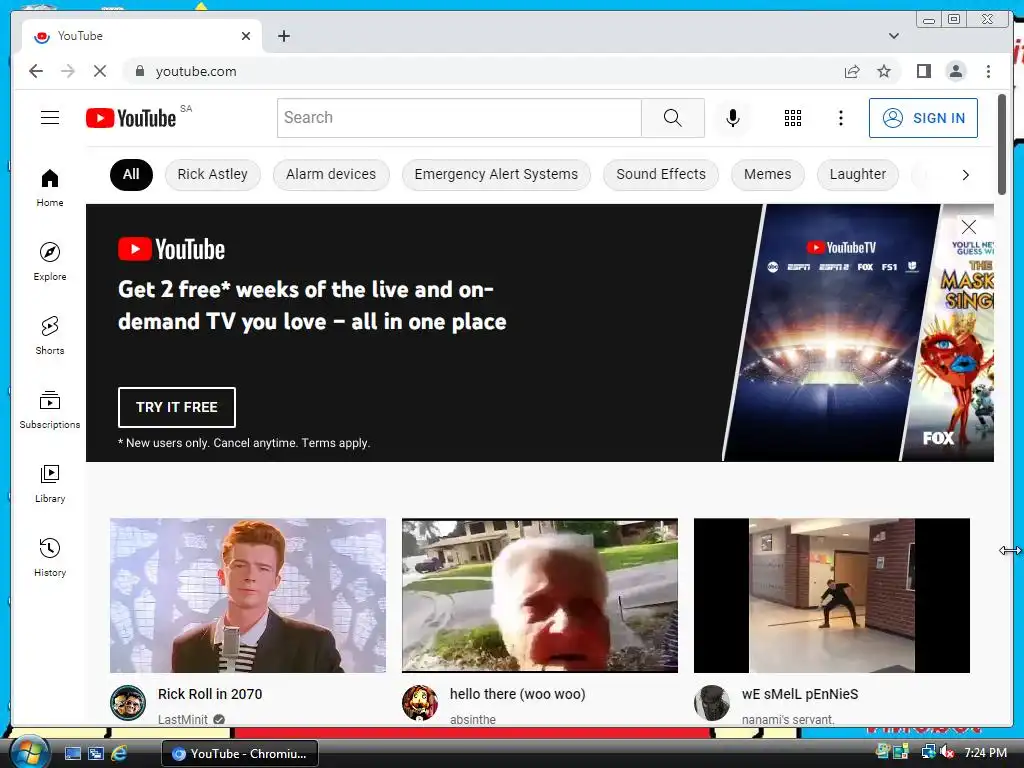
Task: Click Show Desktop quick launch icon
Action: (x=72, y=753)
